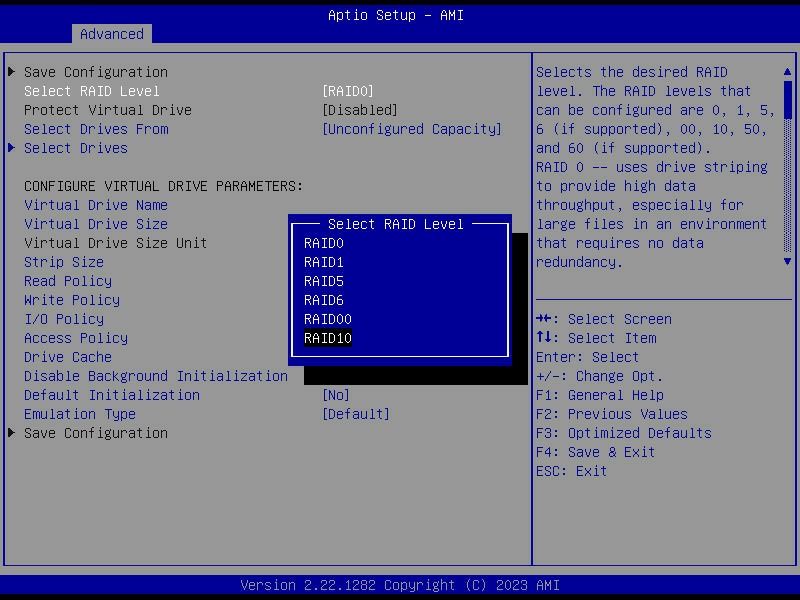800x600 pixels.
Task: Open the [RAID0] value of Select RAID Level
Action: tap(348, 91)
